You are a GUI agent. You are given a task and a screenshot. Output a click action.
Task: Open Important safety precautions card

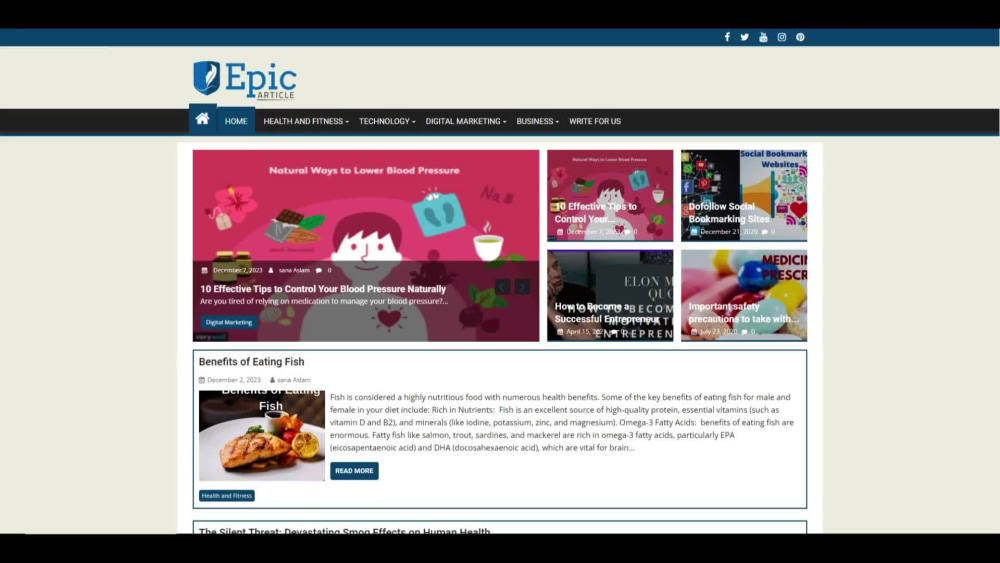click(744, 295)
